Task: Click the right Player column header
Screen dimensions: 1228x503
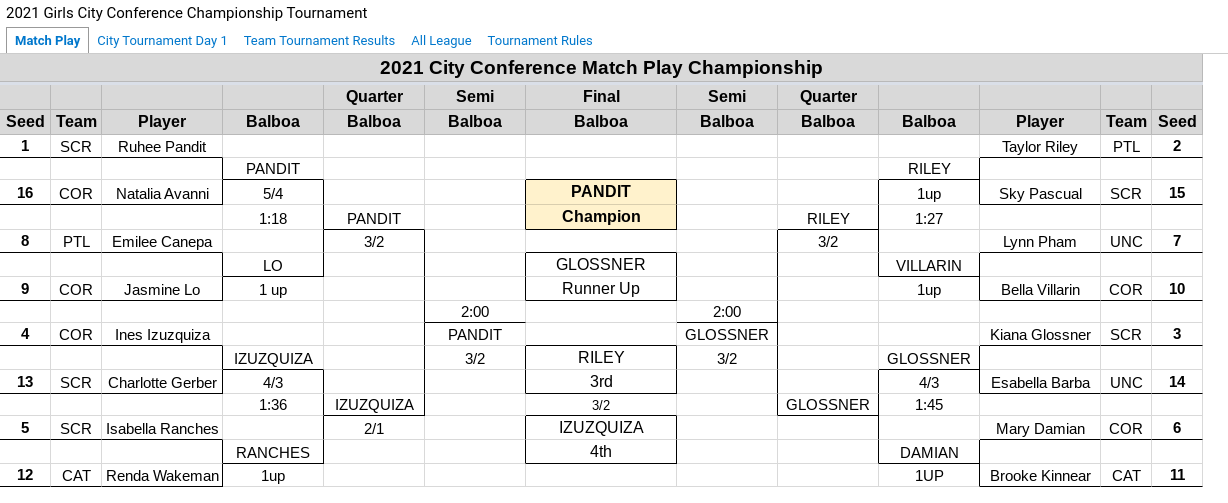Action: tap(1040, 121)
